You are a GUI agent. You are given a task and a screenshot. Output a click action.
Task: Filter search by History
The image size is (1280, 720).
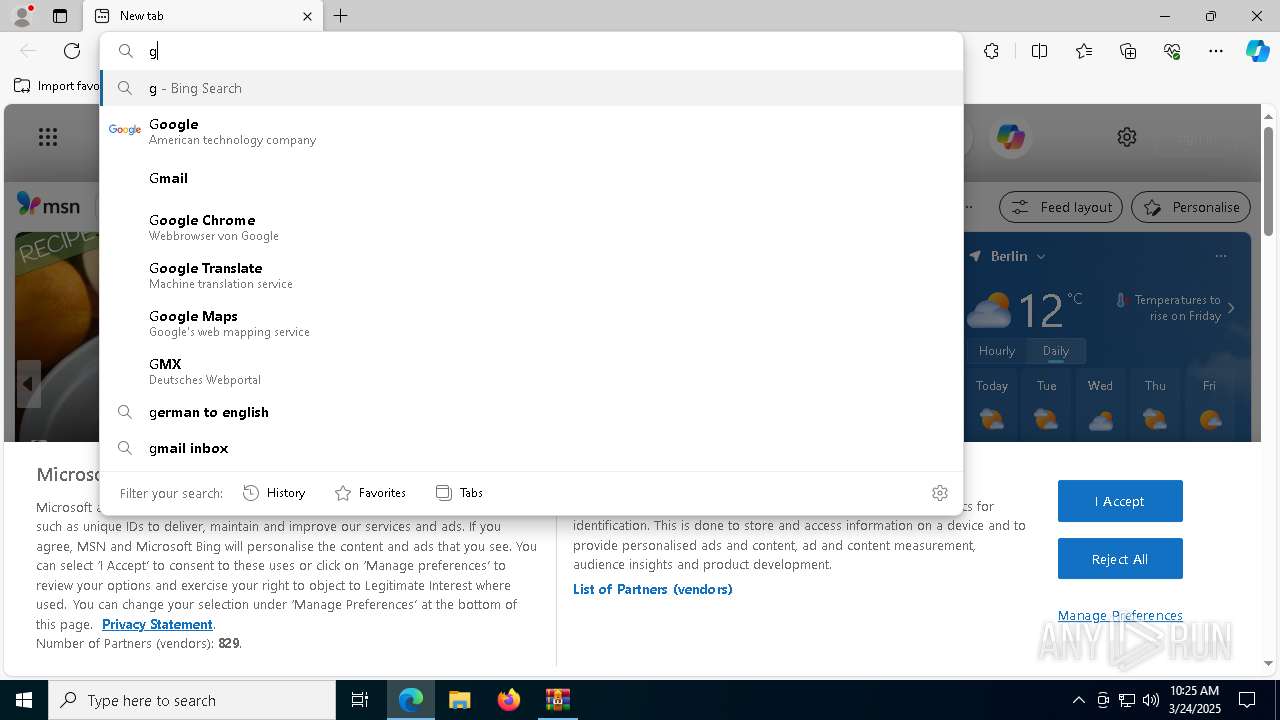[x=274, y=492]
